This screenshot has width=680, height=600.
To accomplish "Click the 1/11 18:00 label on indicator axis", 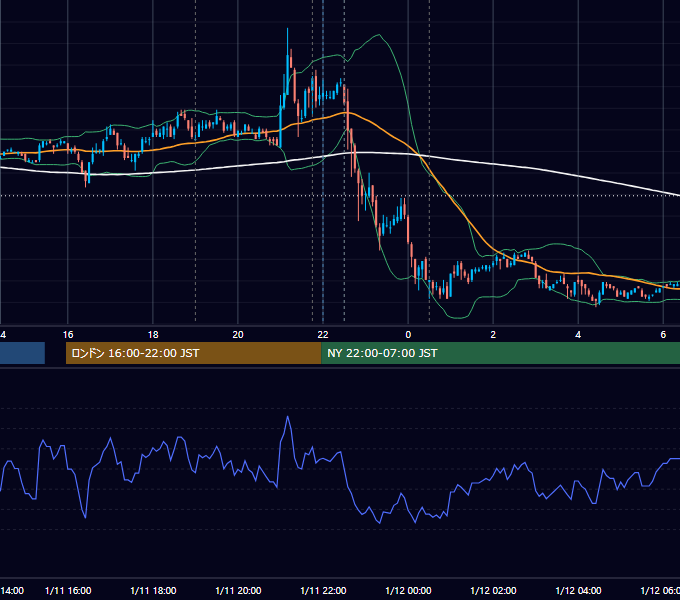I will click(x=153, y=590).
